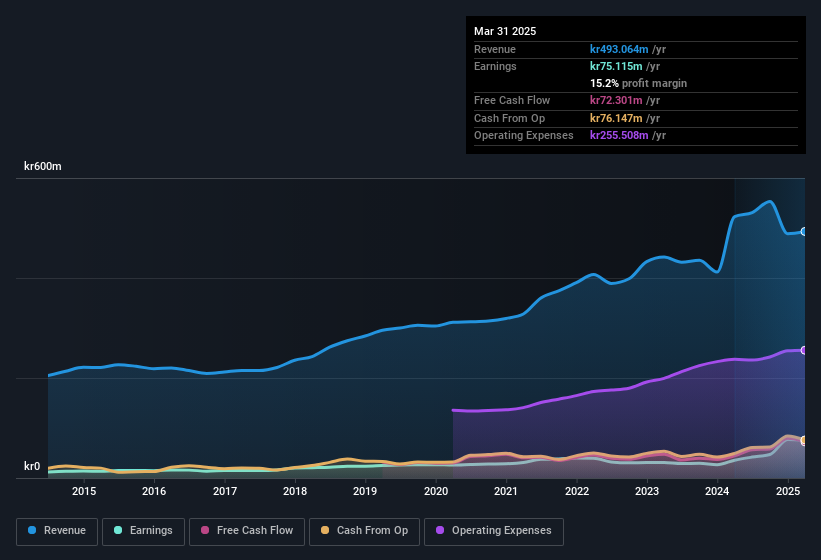Screen dimensions: 821x560
Task: Click the kr75.115m earnings value
Action: (616, 66)
